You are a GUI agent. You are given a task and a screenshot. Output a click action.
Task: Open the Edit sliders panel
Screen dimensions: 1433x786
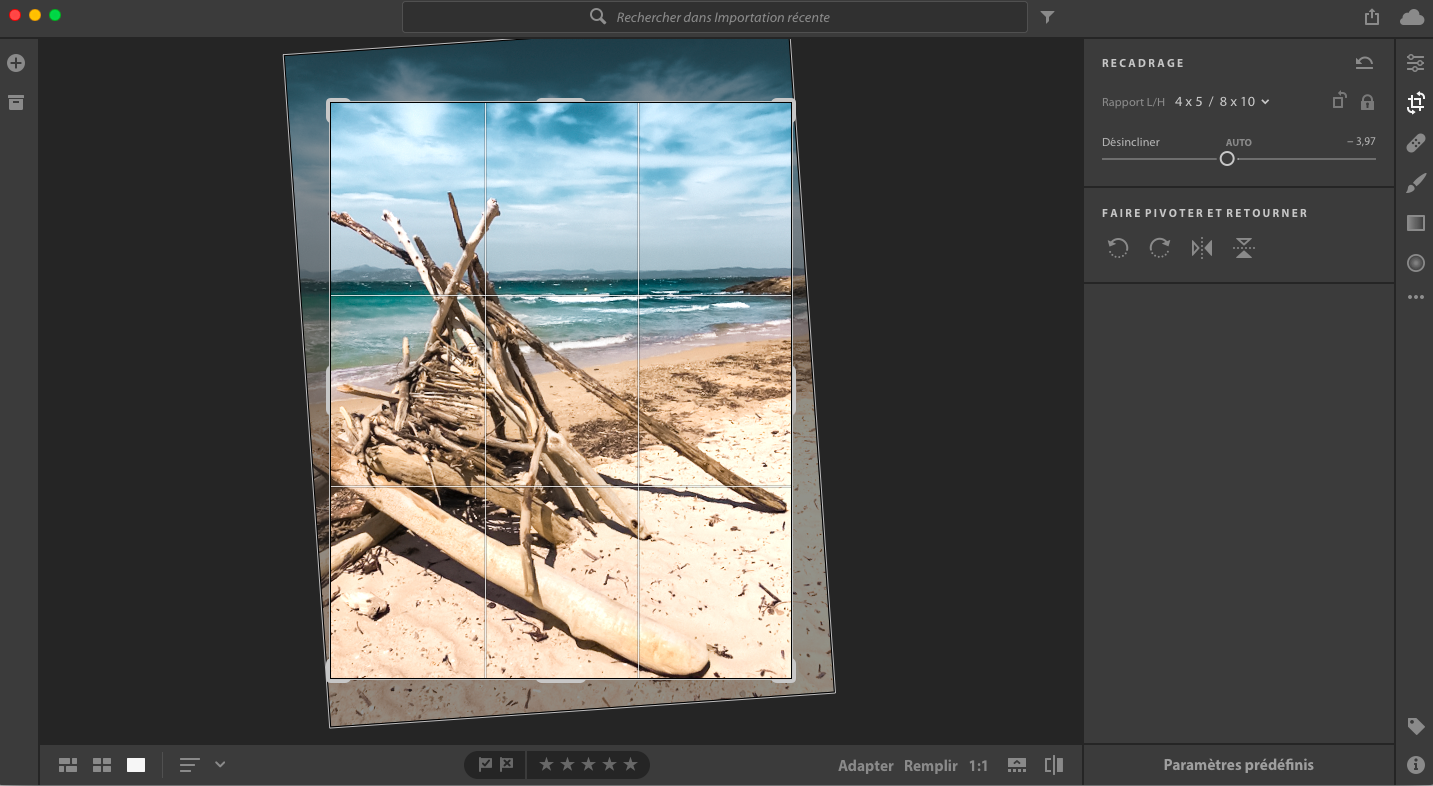click(x=1415, y=63)
